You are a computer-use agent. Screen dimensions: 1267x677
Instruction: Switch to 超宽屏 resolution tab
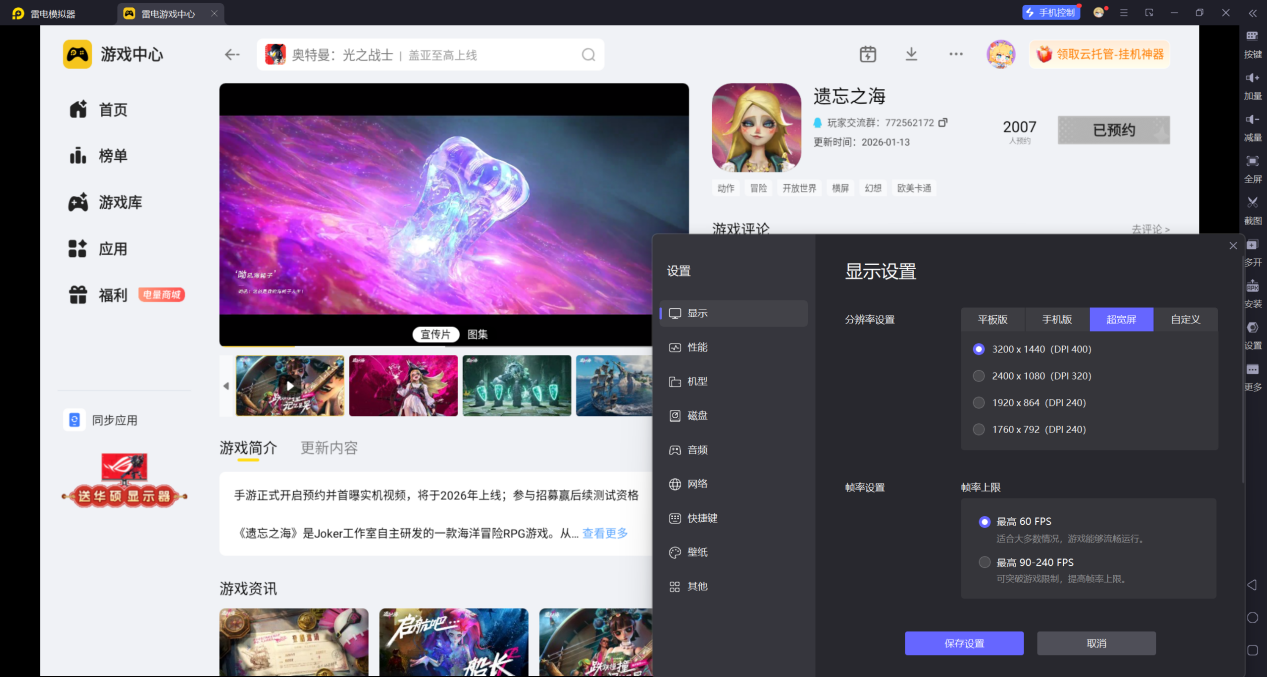click(1121, 320)
